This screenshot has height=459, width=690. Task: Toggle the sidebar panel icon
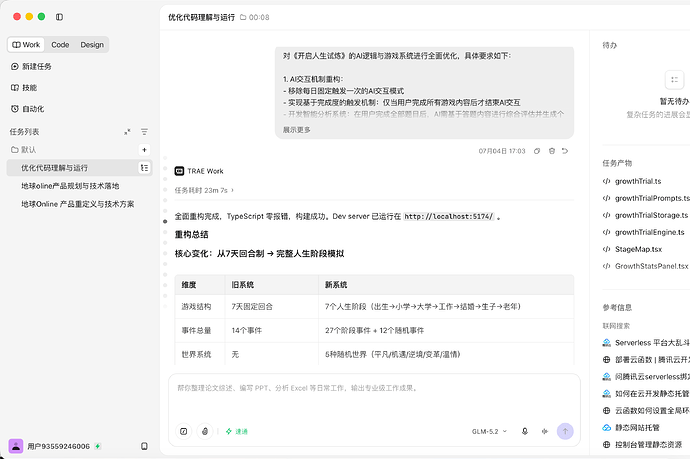59,17
